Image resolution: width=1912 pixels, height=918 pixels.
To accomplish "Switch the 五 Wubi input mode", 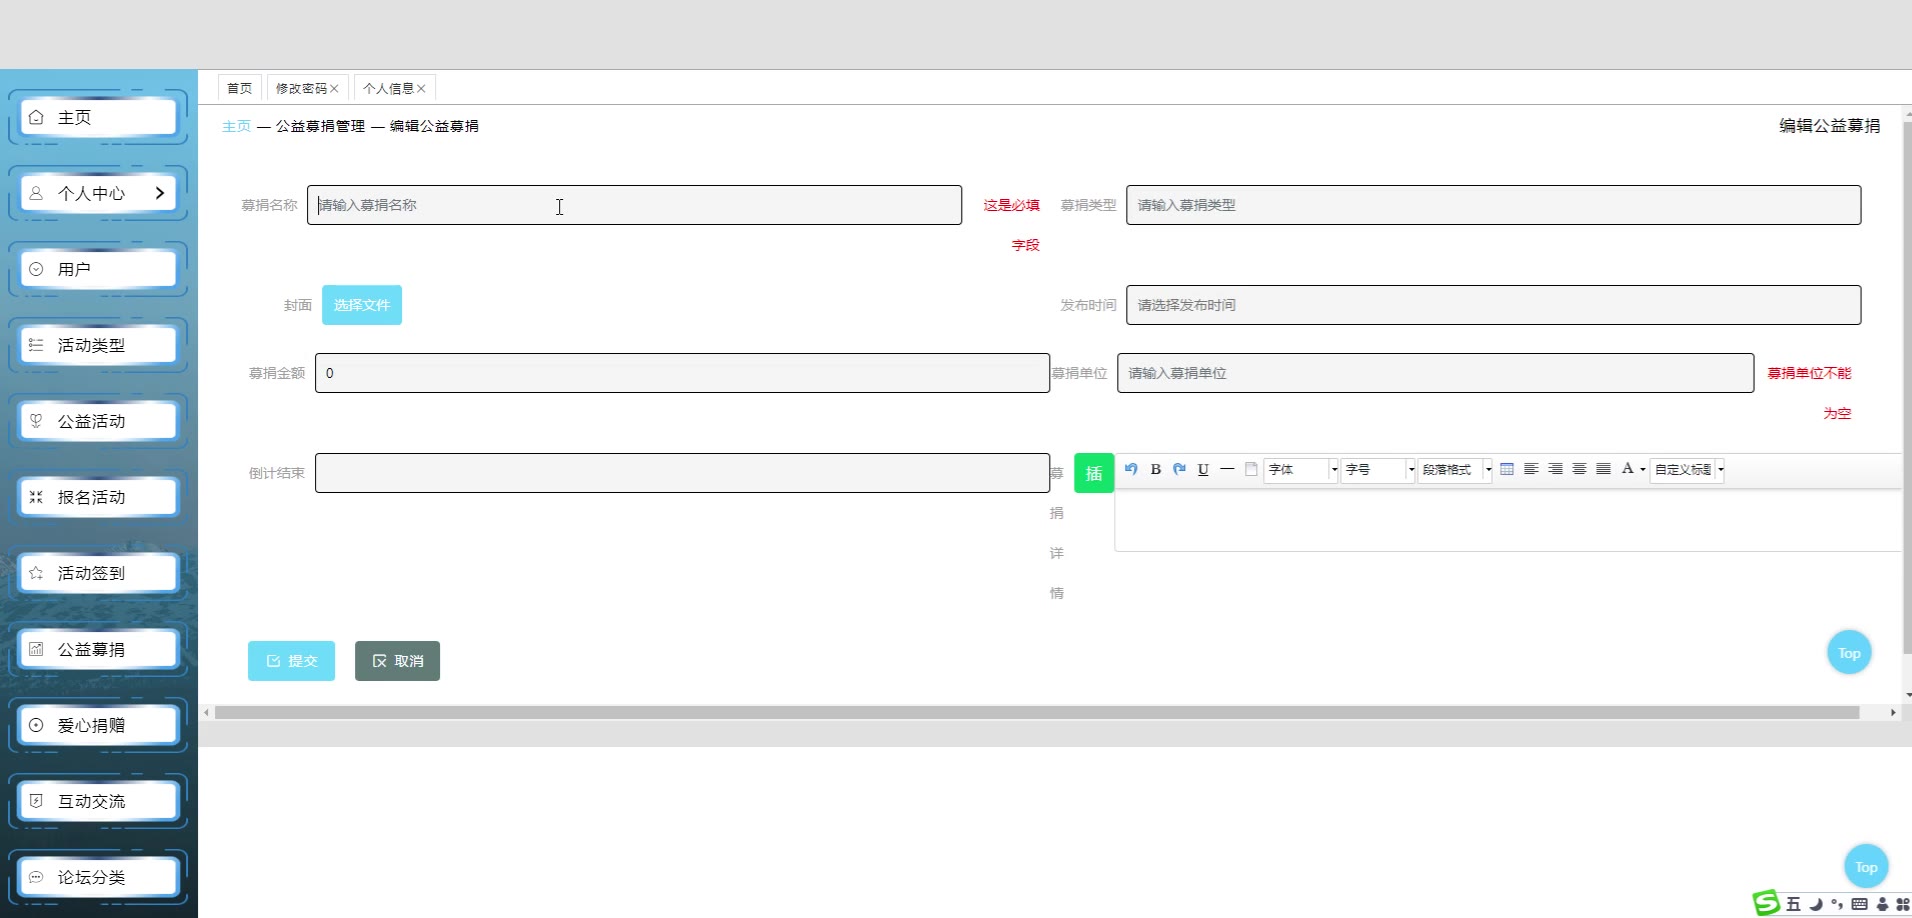I will pyautogui.click(x=1793, y=904).
